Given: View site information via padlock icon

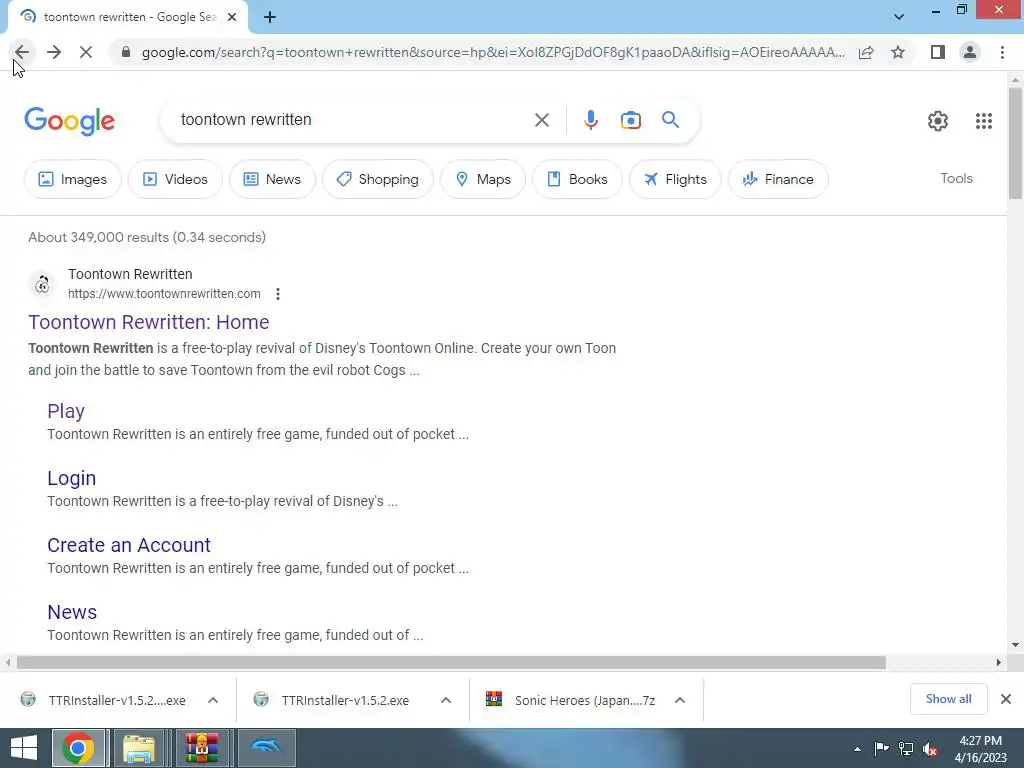Looking at the screenshot, I should (x=126, y=52).
